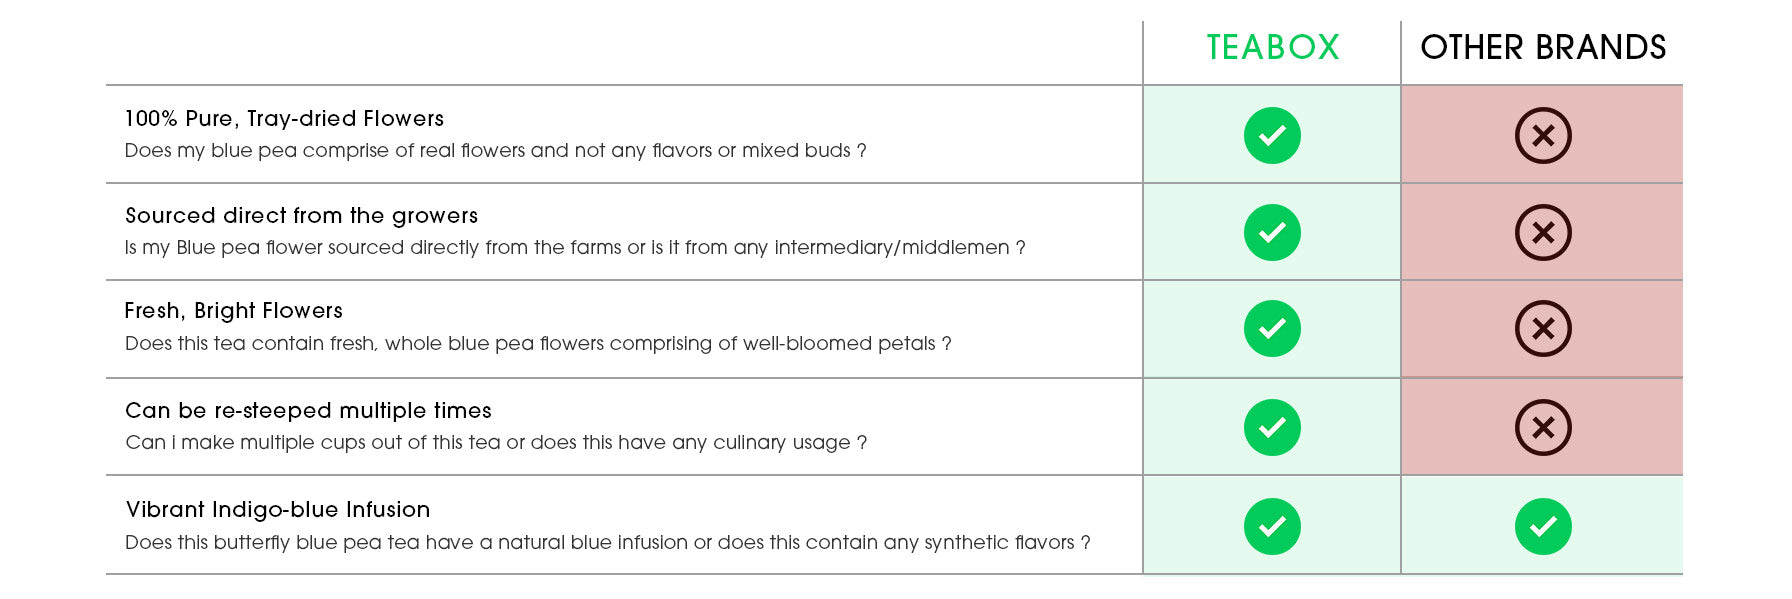Click the "Can be re-steeped multiple times" heading

click(x=308, y=410)
